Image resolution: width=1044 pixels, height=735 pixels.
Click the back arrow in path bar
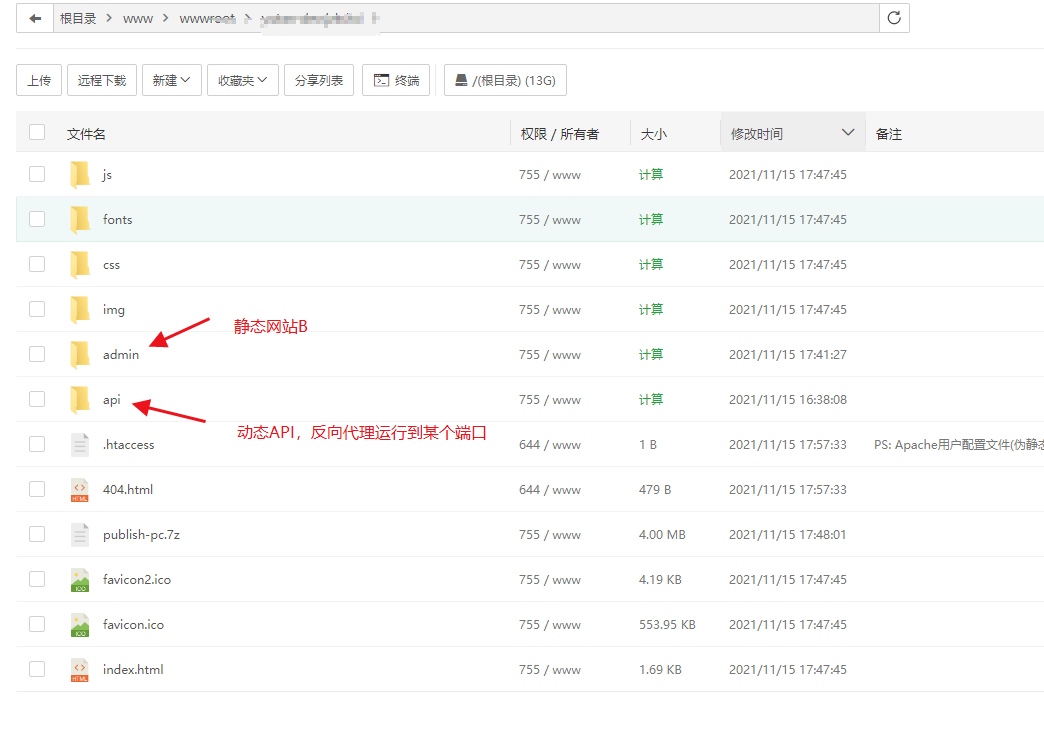(35, 19)
